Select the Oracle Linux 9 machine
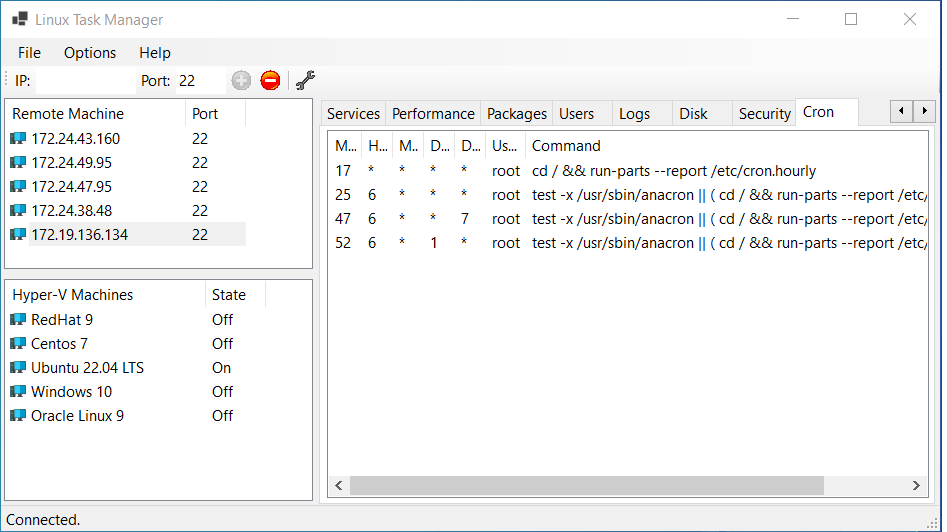Viewport: 947px width, 532px height. click(77, 416)
